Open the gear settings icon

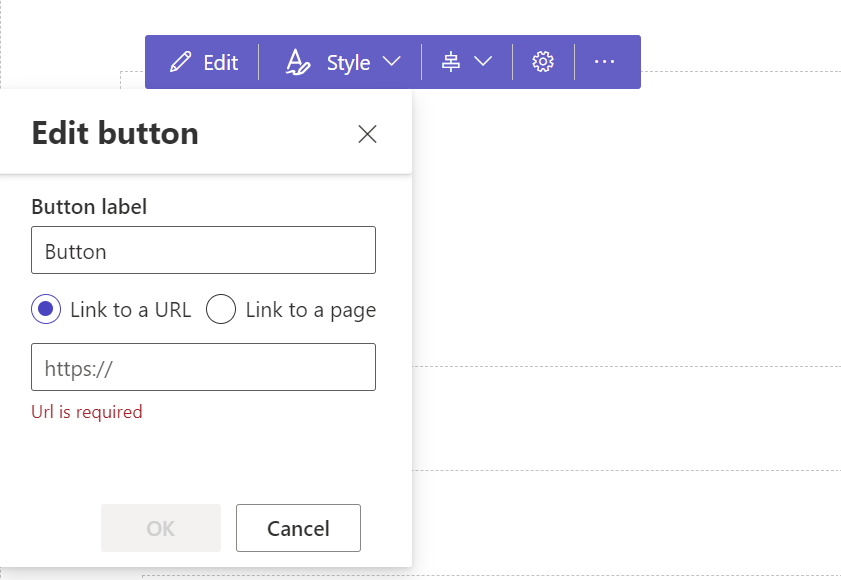(x=543, y=62)
